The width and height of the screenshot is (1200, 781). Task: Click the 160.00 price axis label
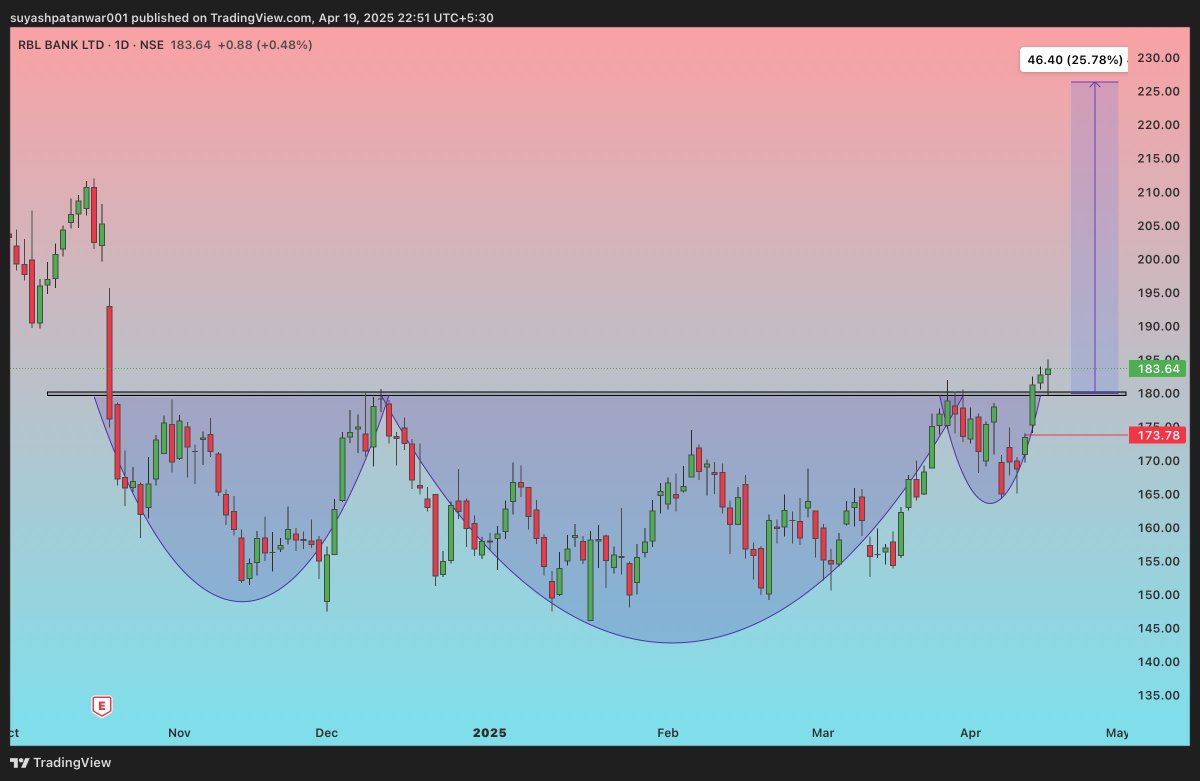[1157, 528]
